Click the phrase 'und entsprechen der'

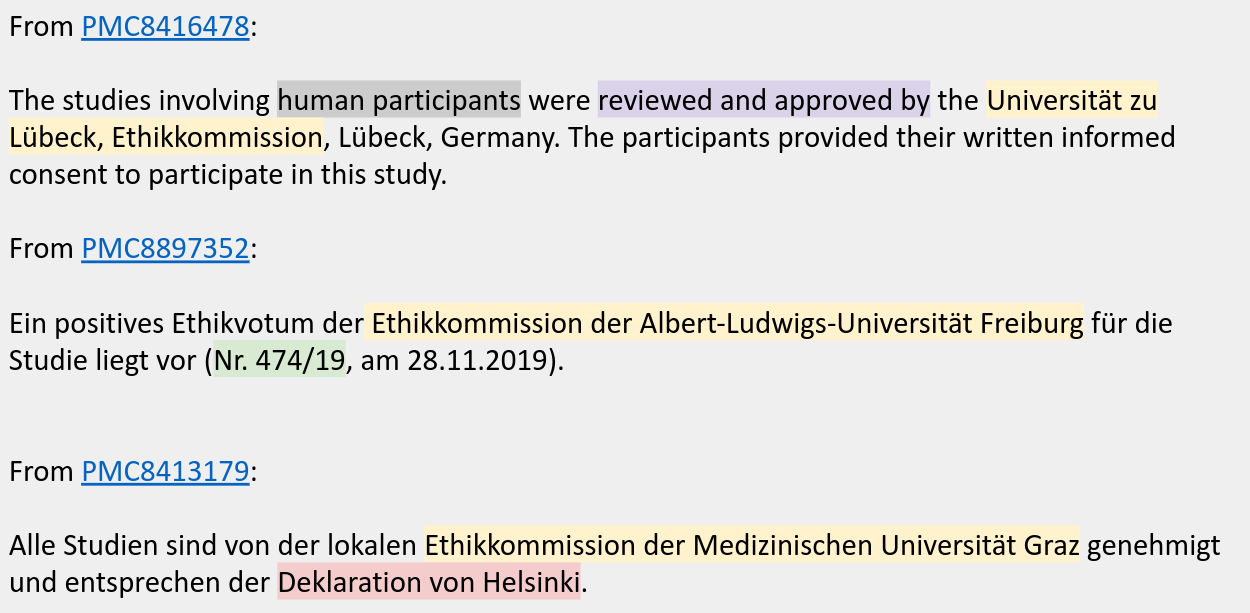click(139, 582)
